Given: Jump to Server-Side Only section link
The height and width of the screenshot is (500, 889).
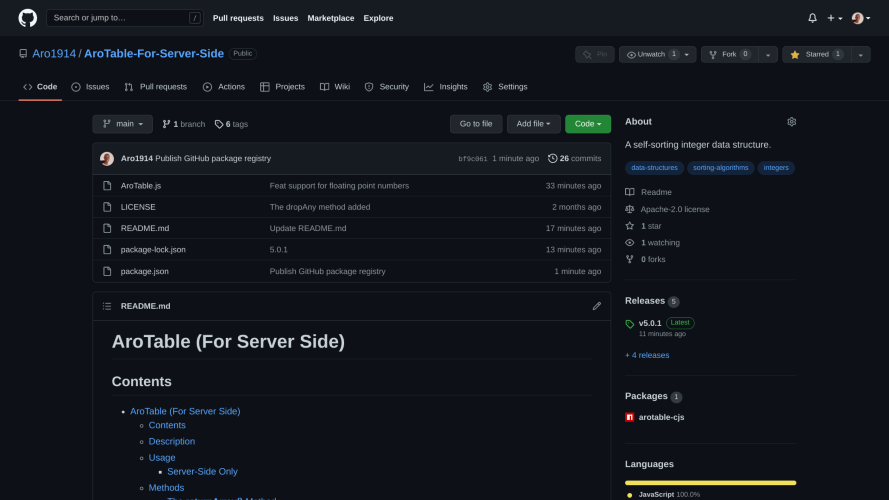Looking at the screenshot, I should pos(202,472).
